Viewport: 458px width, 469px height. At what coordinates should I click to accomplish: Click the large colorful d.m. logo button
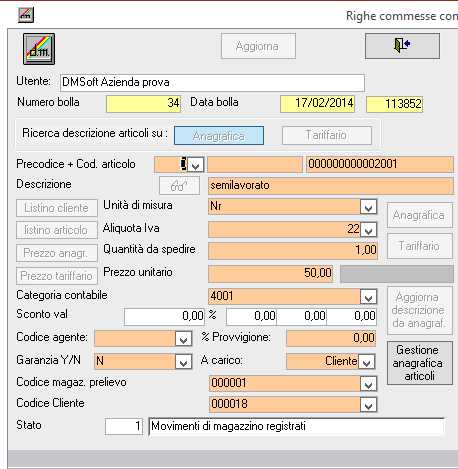tap(39, 49)
